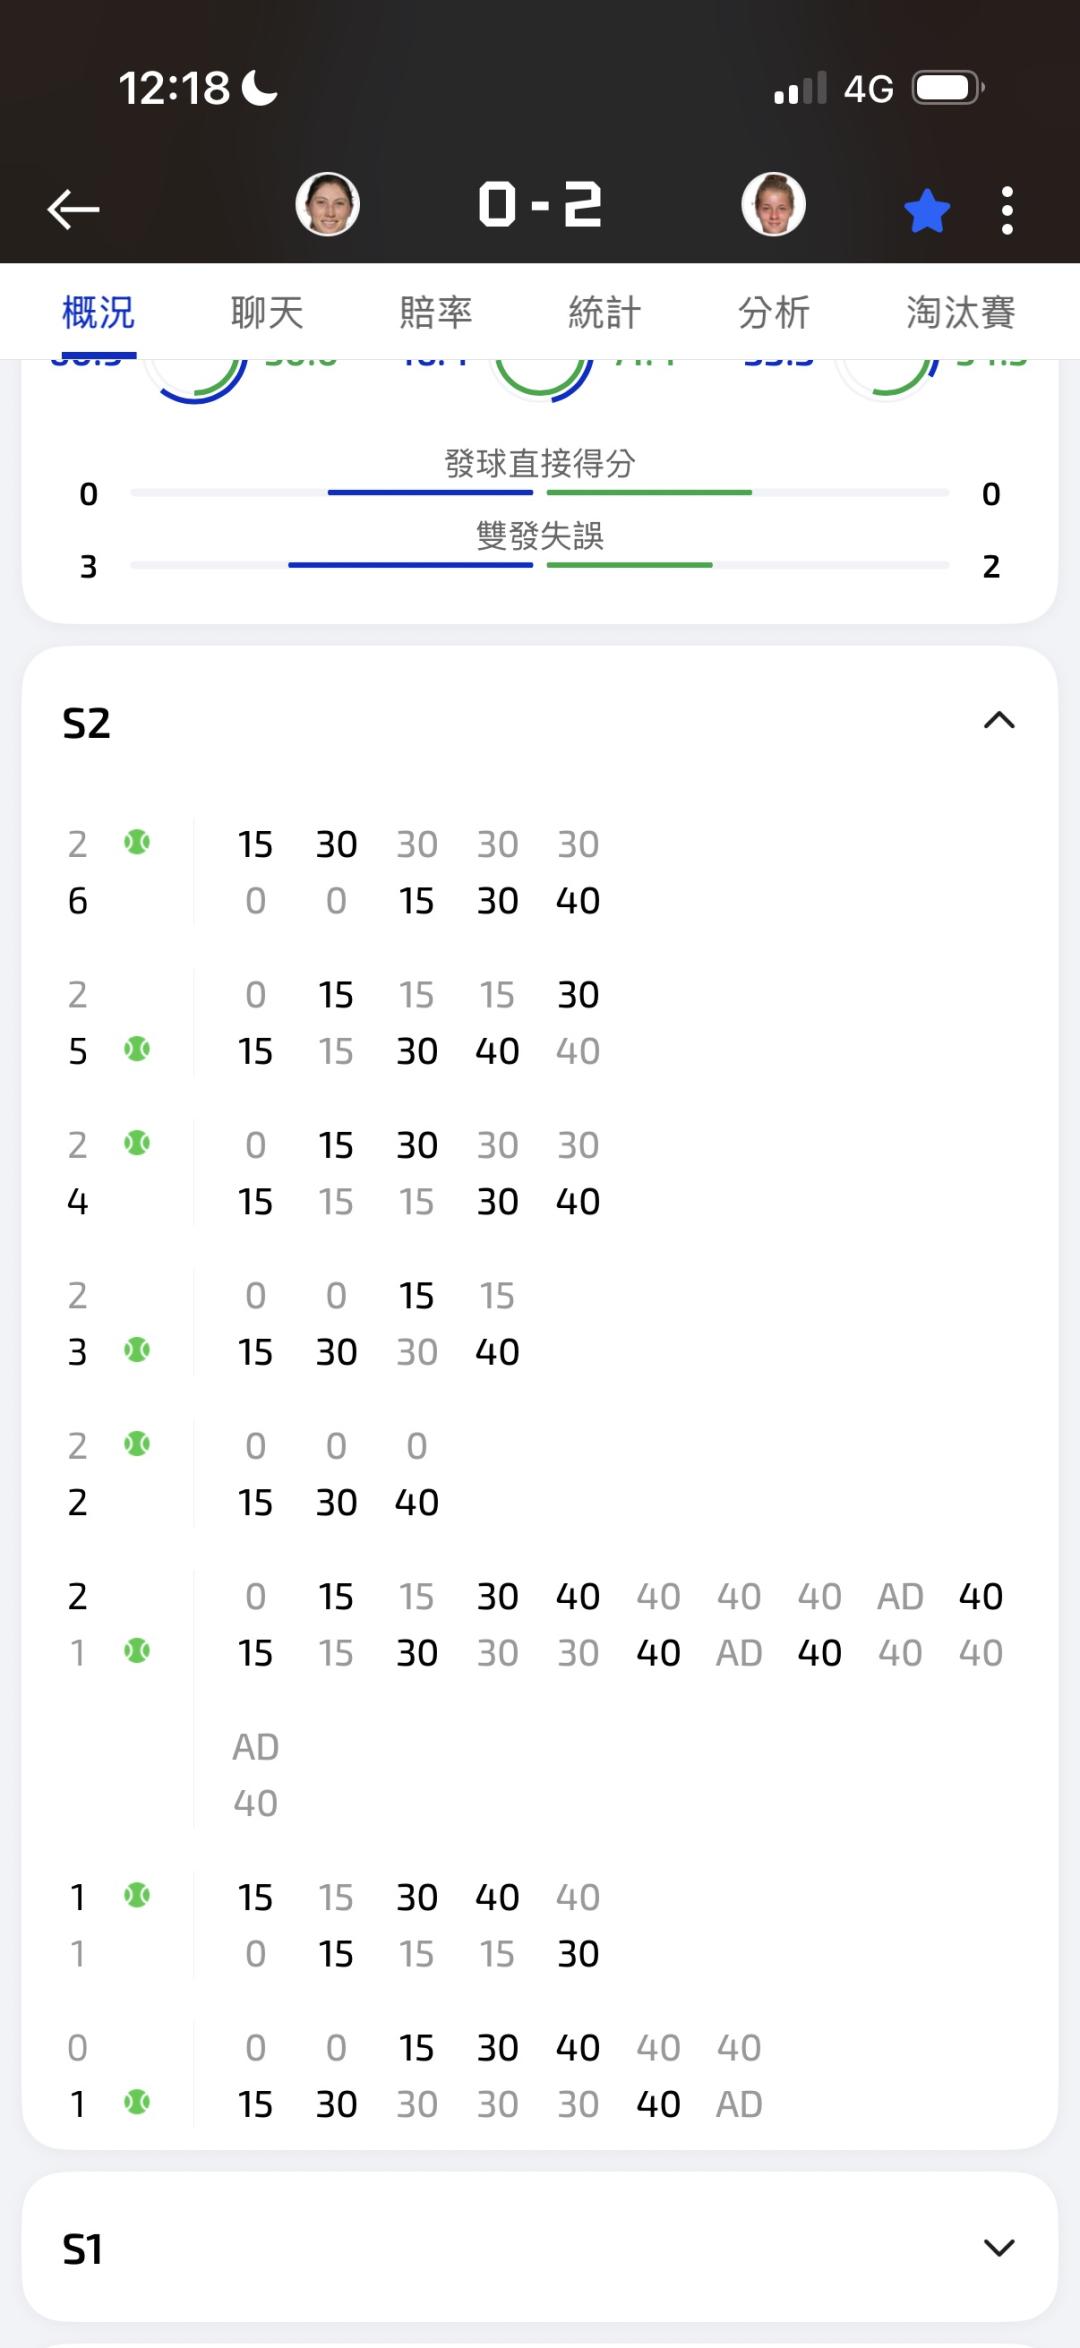Switch to the 賠率 tab
This screenshot has height=2348, width=1080.
(436, 312)
